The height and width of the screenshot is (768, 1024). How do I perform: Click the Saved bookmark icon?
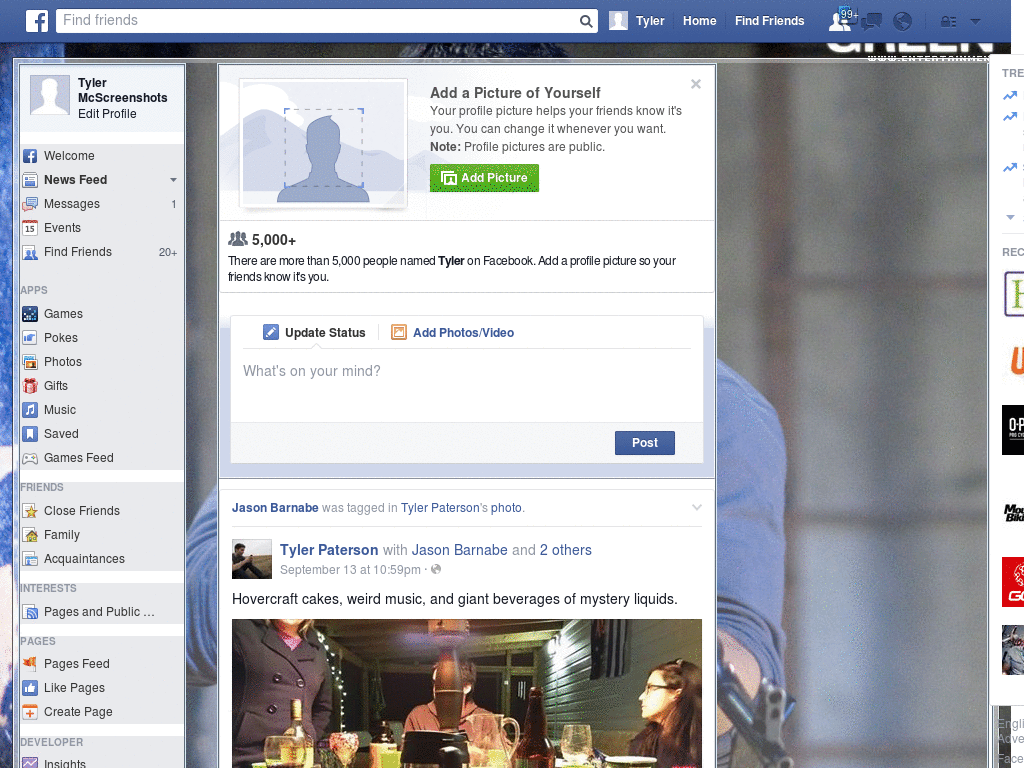click(x=30, y=434)
